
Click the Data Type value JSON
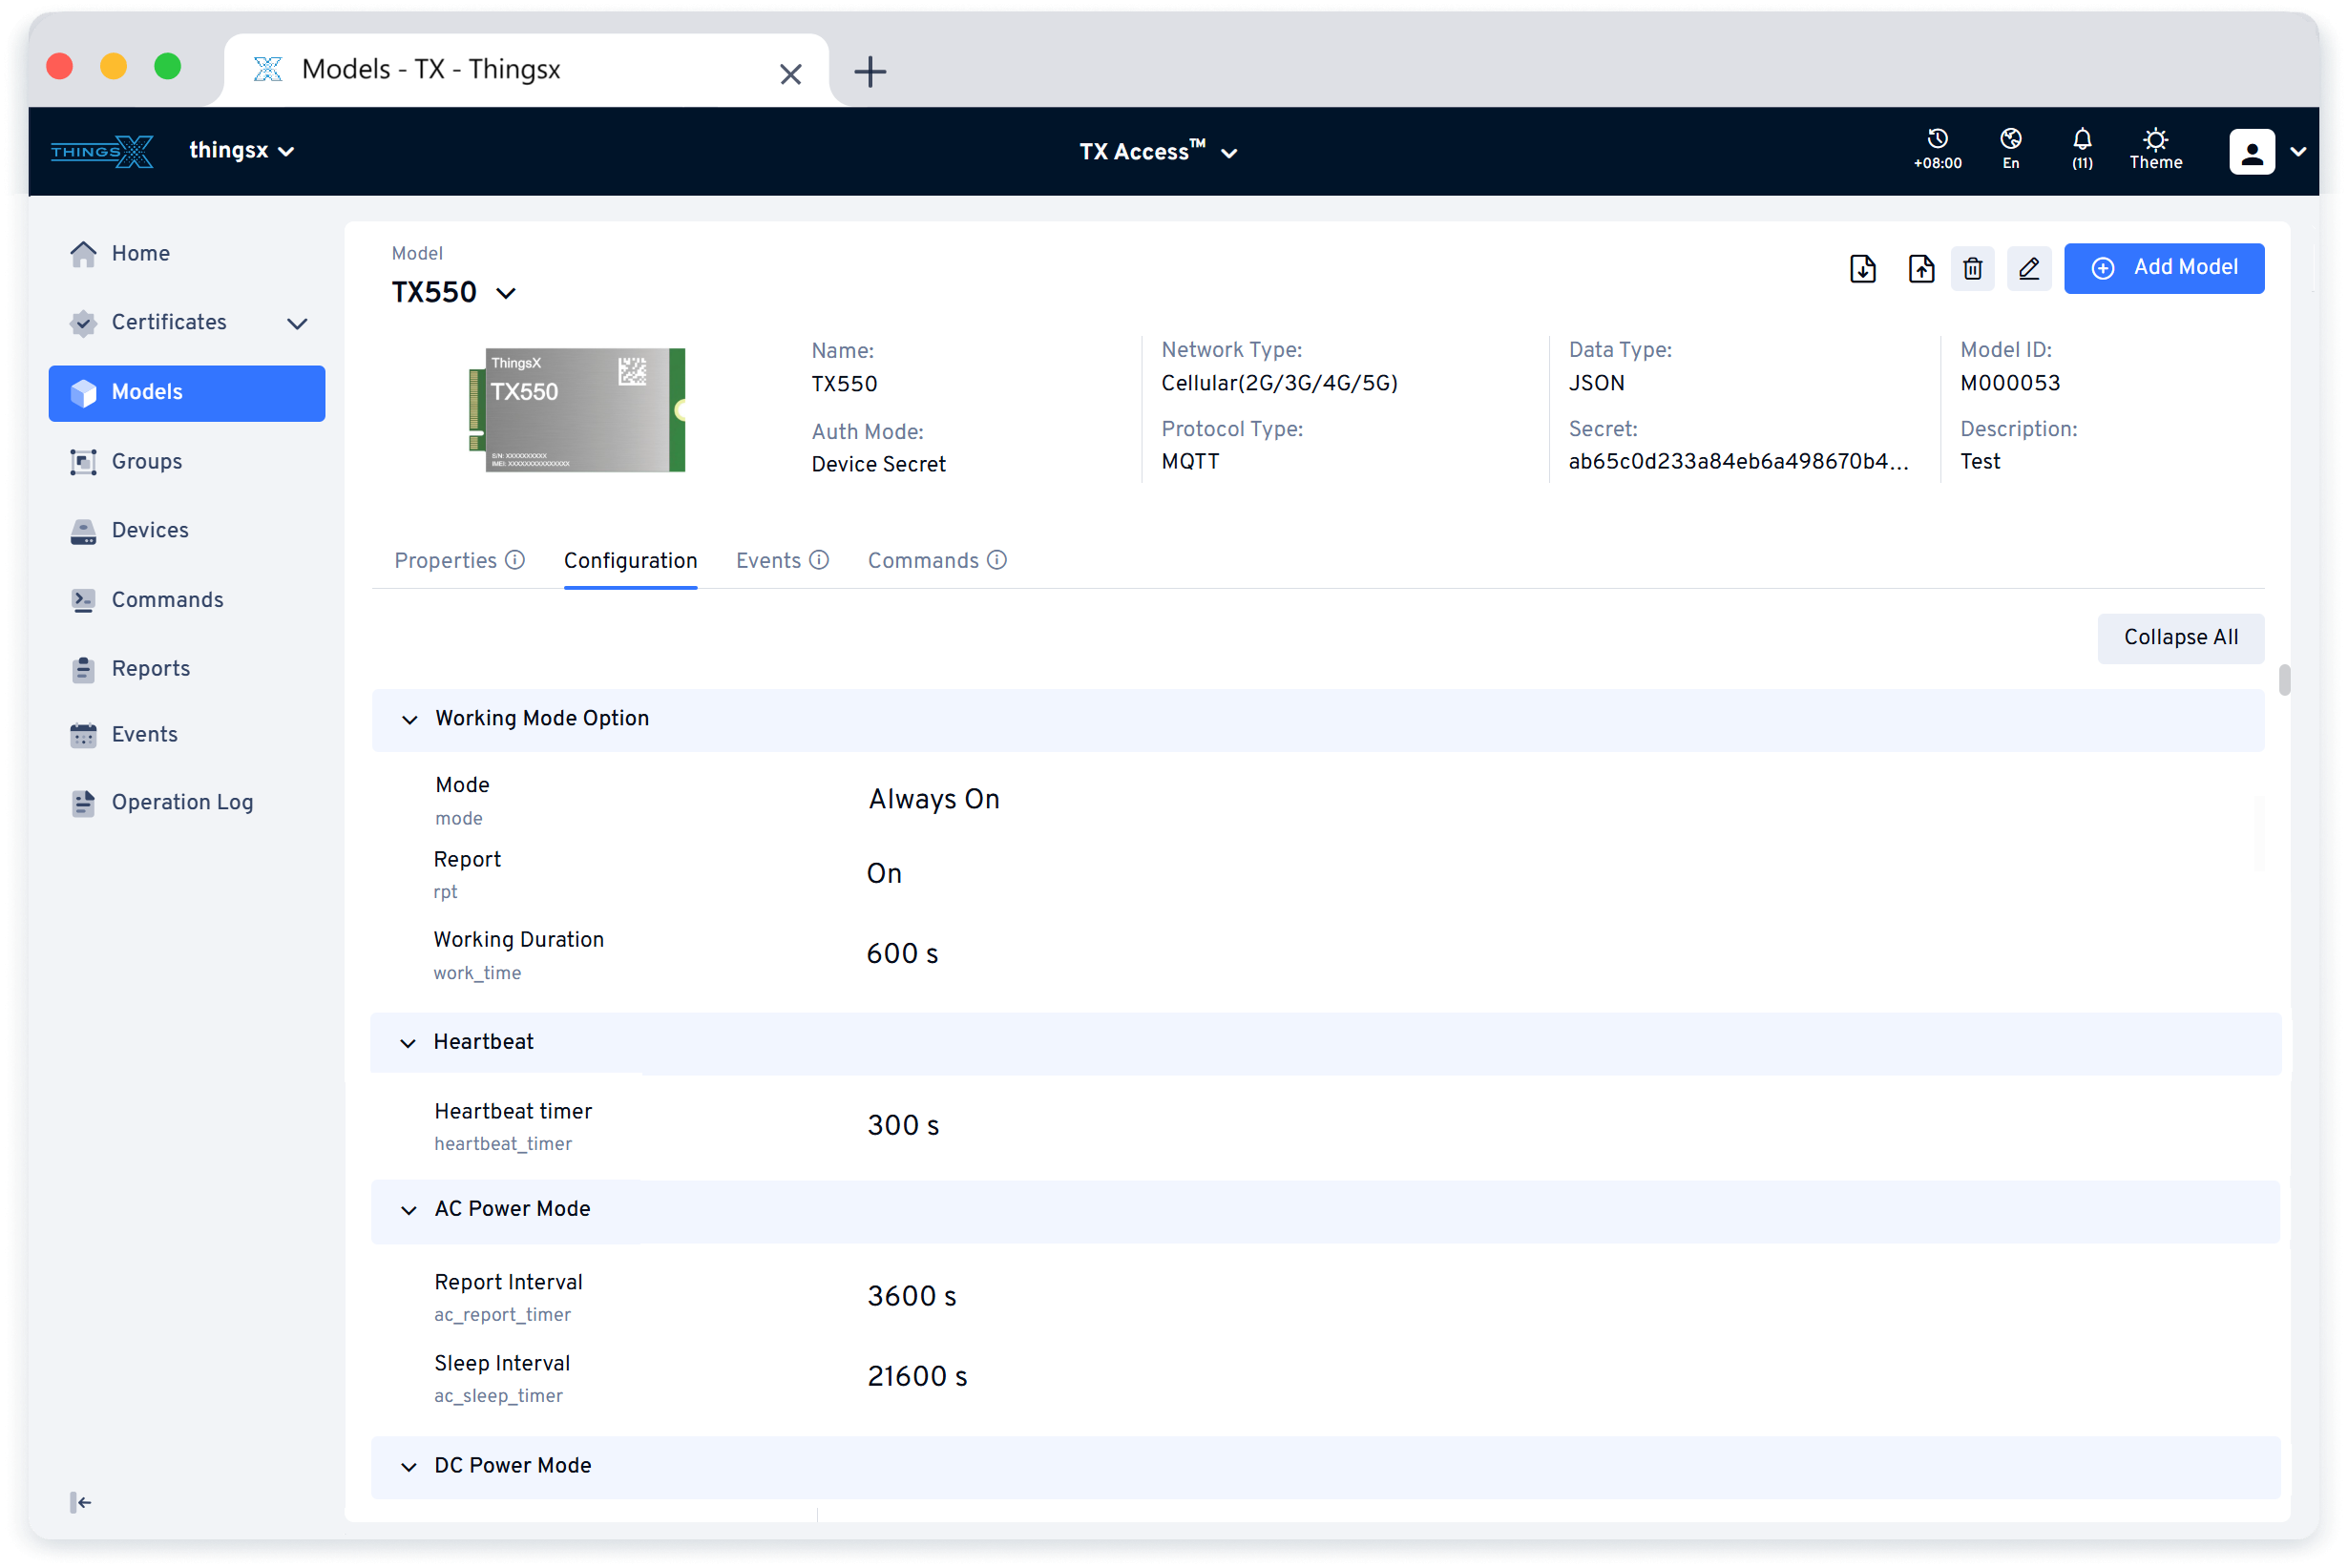click(1596, 383)
